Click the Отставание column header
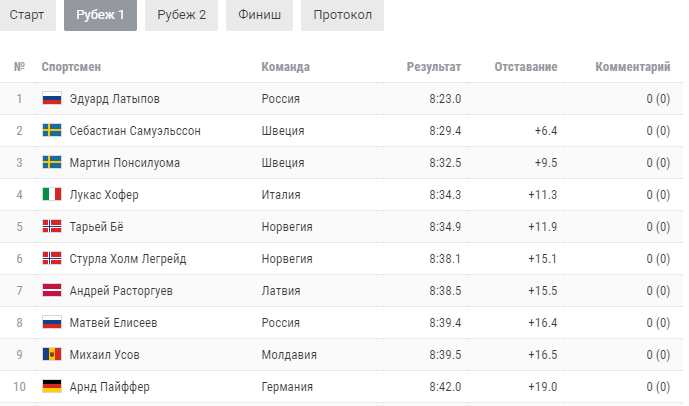Viewport: 689px width, 406px height. [x=526, y=67]
